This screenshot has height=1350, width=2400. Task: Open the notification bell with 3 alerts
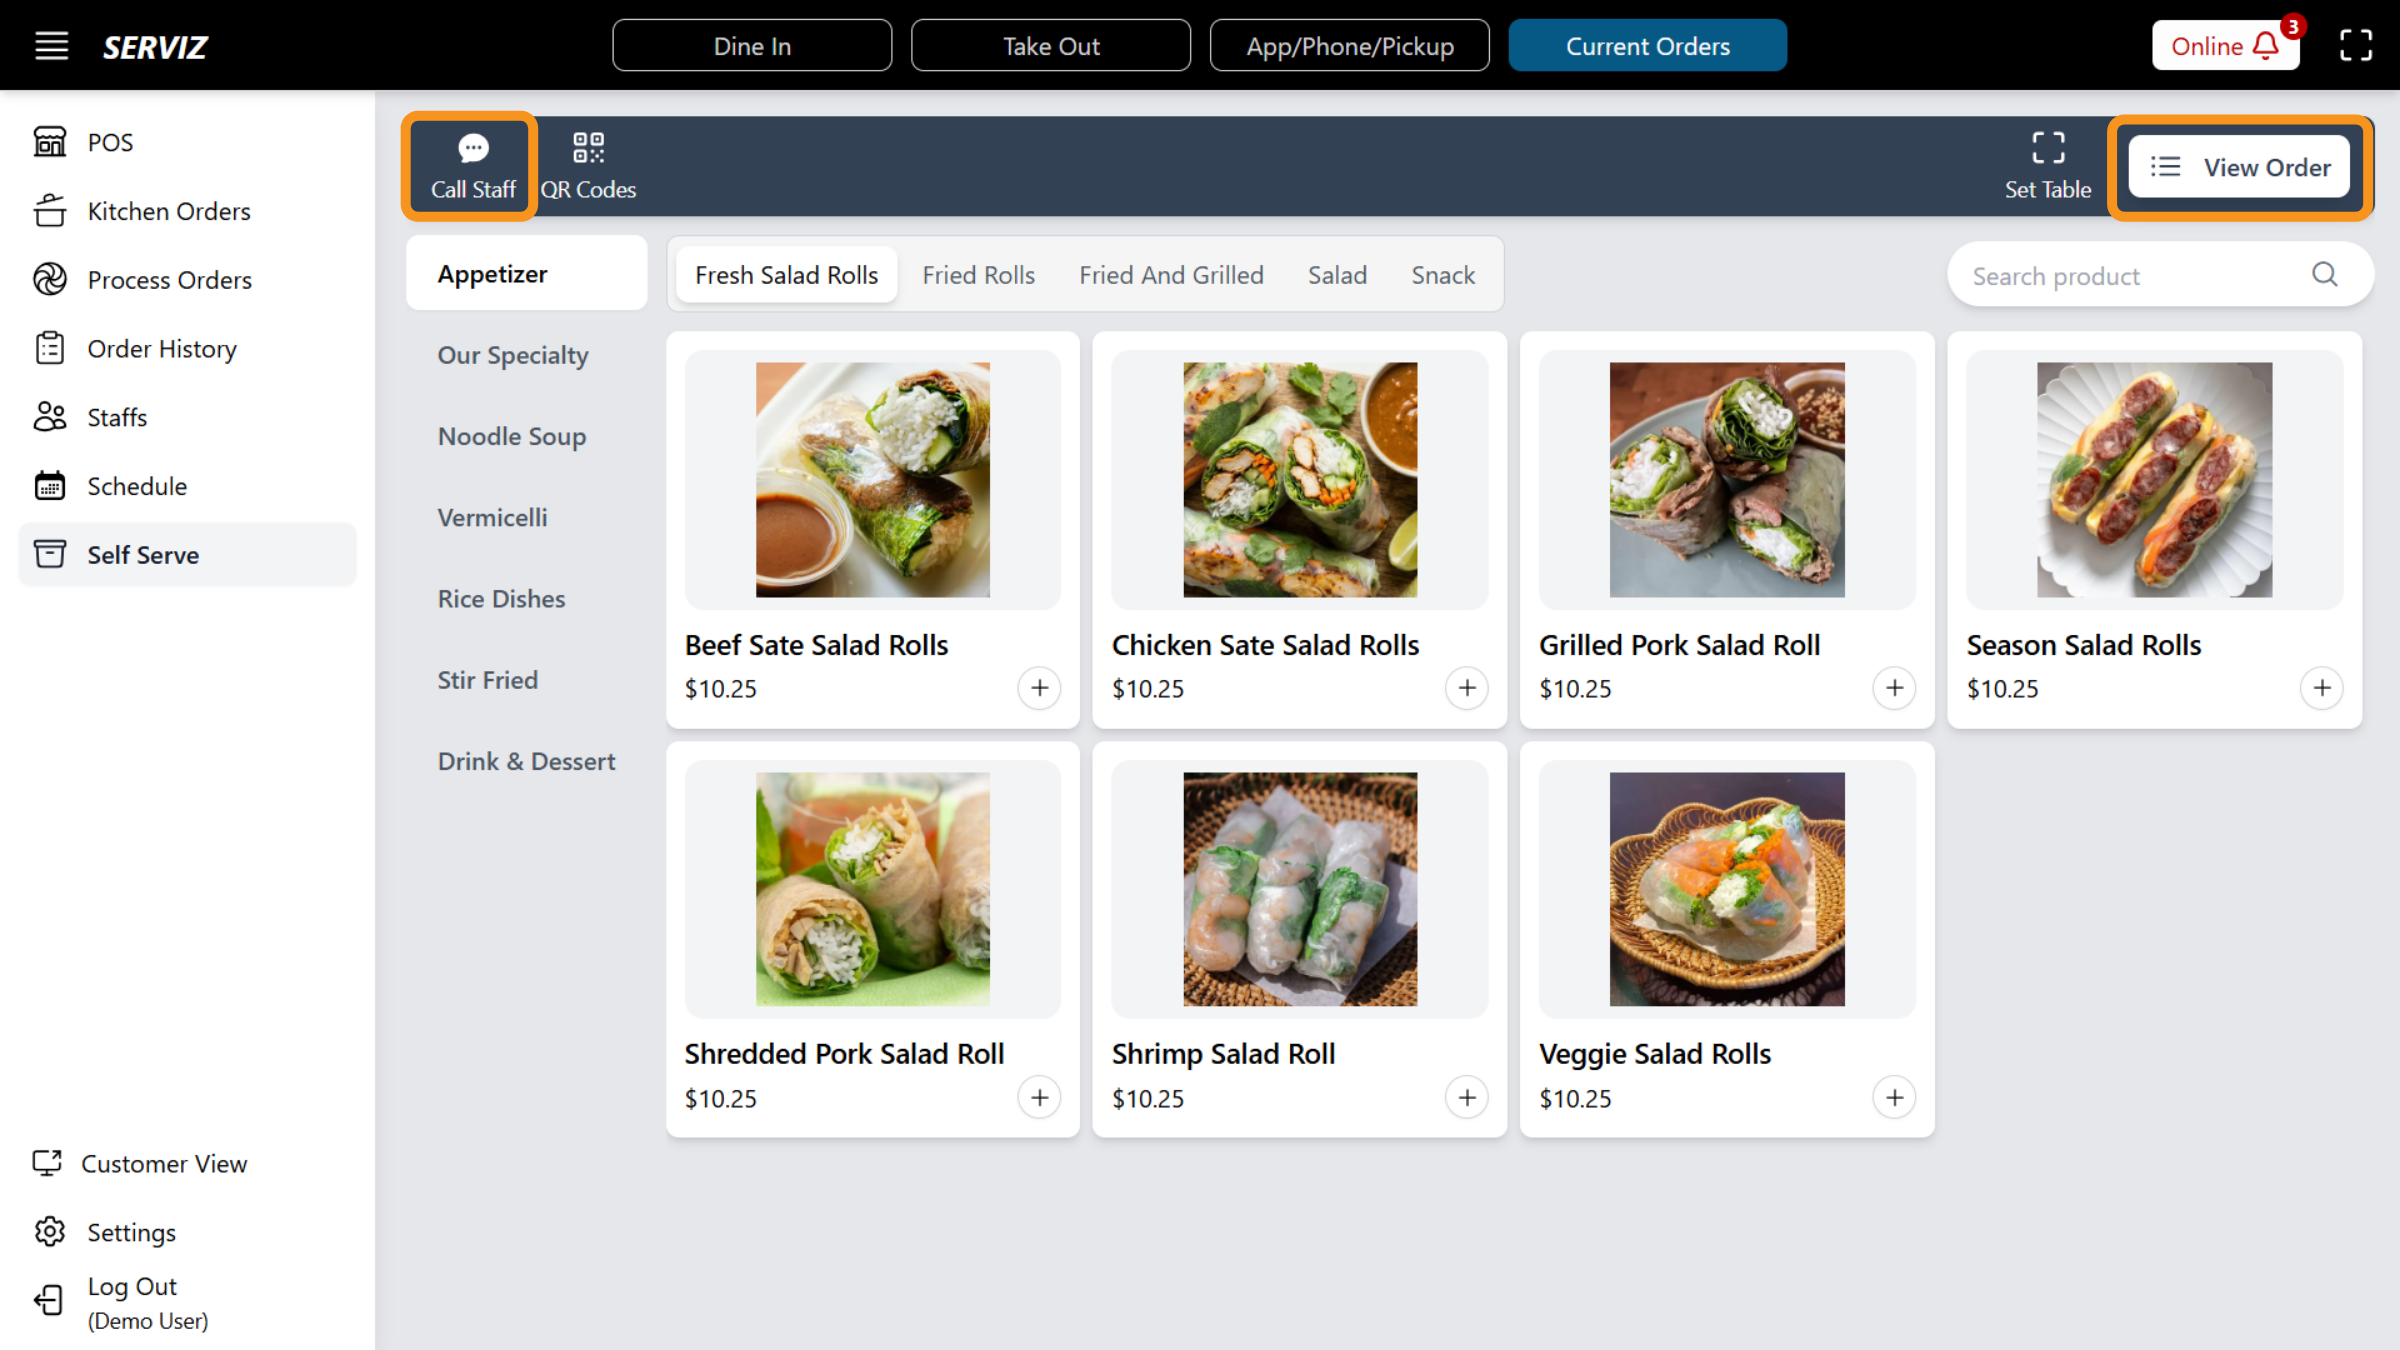pos(2266,46)
